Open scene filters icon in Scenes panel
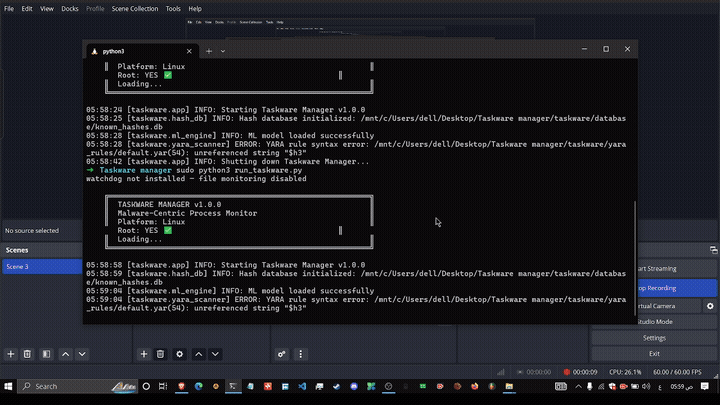Viewport: 720px width, 405px height. click(46, 354)
